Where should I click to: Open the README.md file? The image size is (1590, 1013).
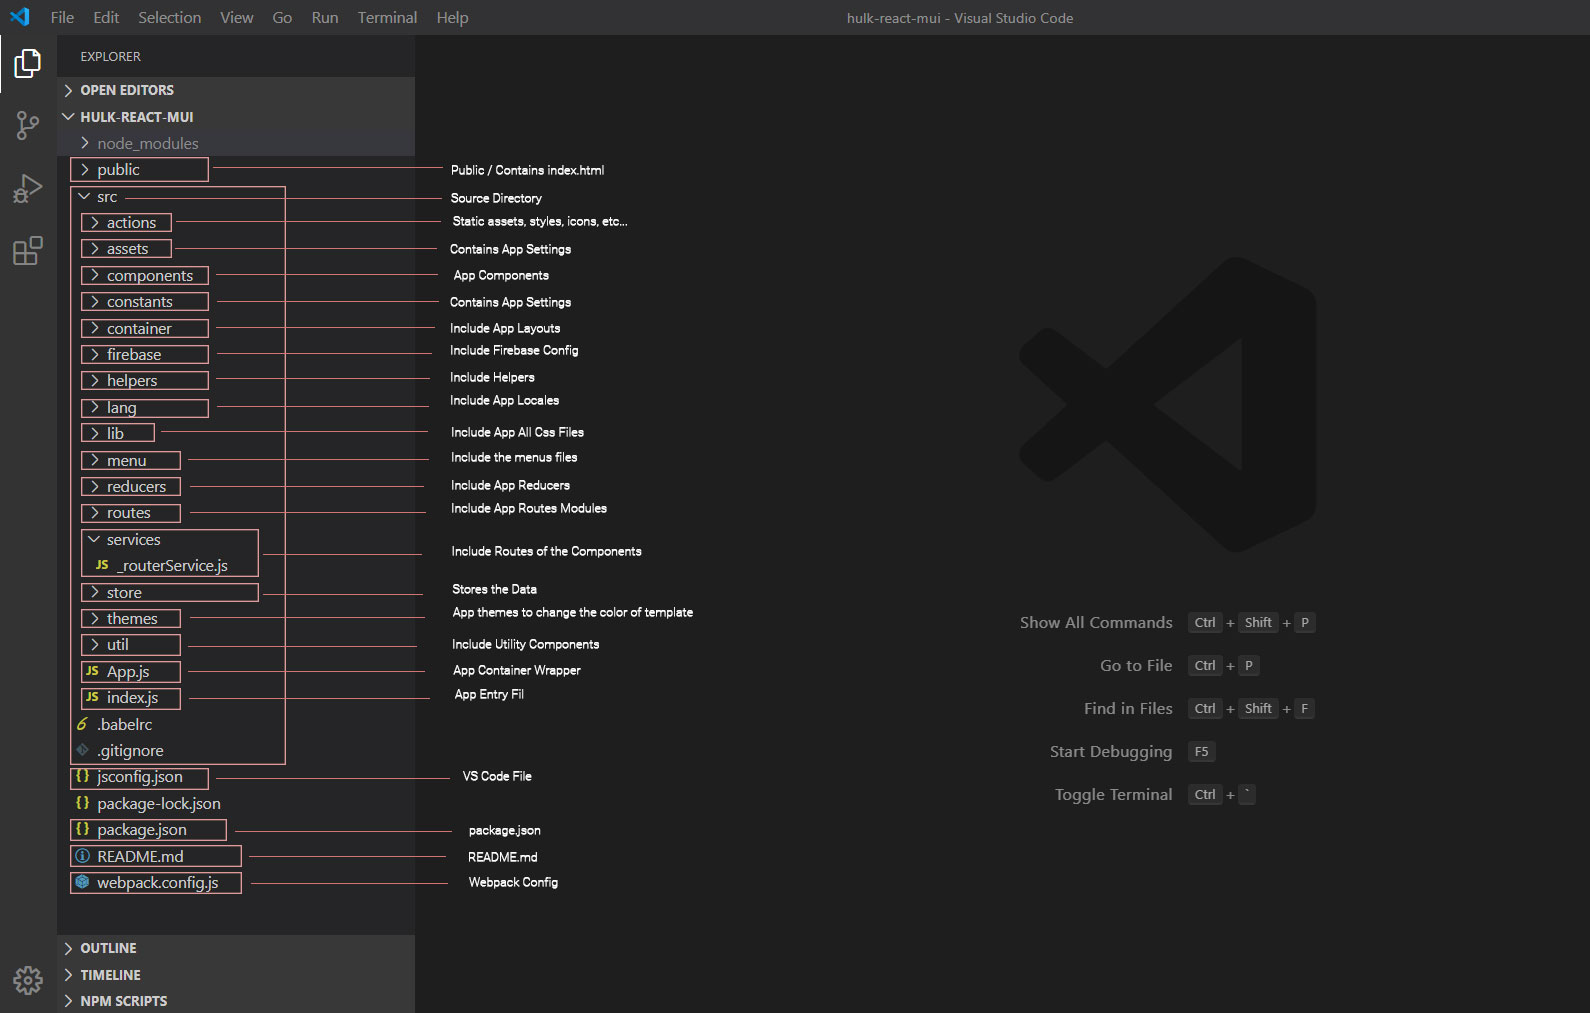140,857
